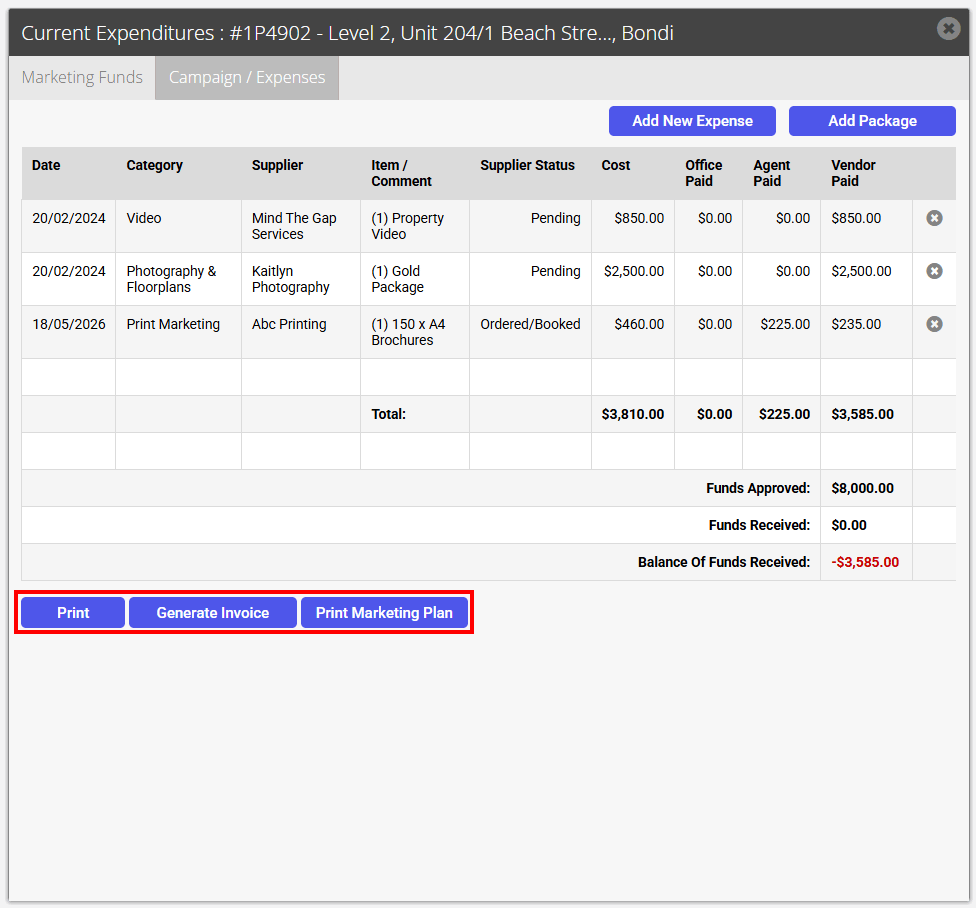Select the 150 x A4 Brochures item
Screen dimensions: 976x908
click(x=408, y=332)
